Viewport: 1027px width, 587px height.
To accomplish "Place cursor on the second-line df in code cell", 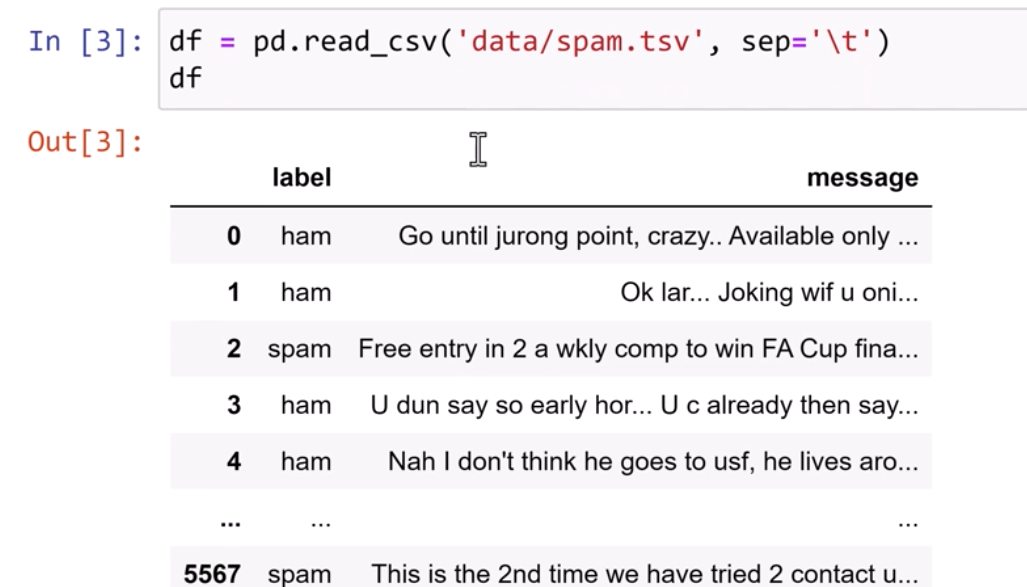I will coord(185,79).
